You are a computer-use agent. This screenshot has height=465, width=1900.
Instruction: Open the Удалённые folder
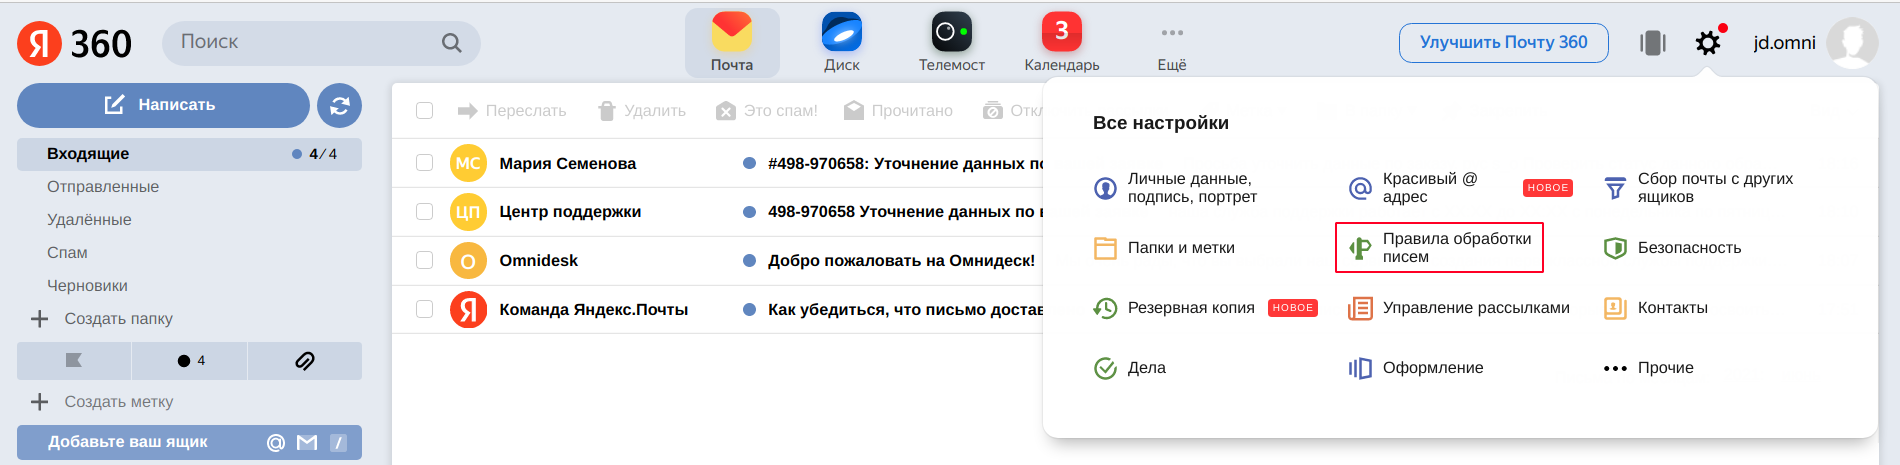pyautogui.click(x=89, y=220)
